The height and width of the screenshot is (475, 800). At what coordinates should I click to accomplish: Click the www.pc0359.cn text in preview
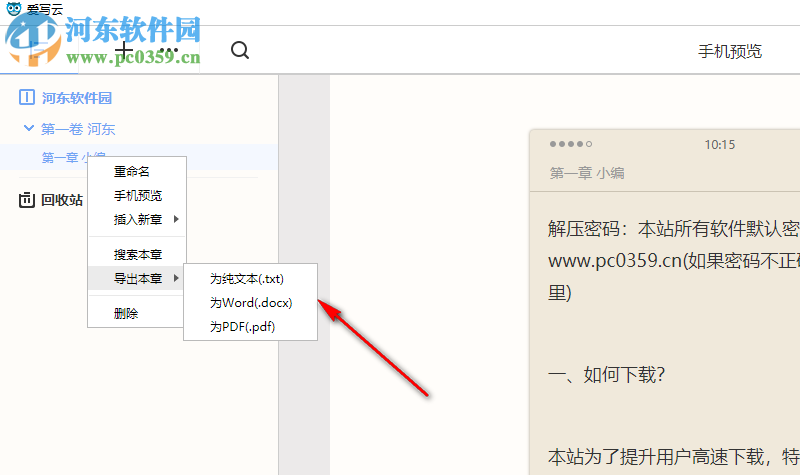coord(615,261)
